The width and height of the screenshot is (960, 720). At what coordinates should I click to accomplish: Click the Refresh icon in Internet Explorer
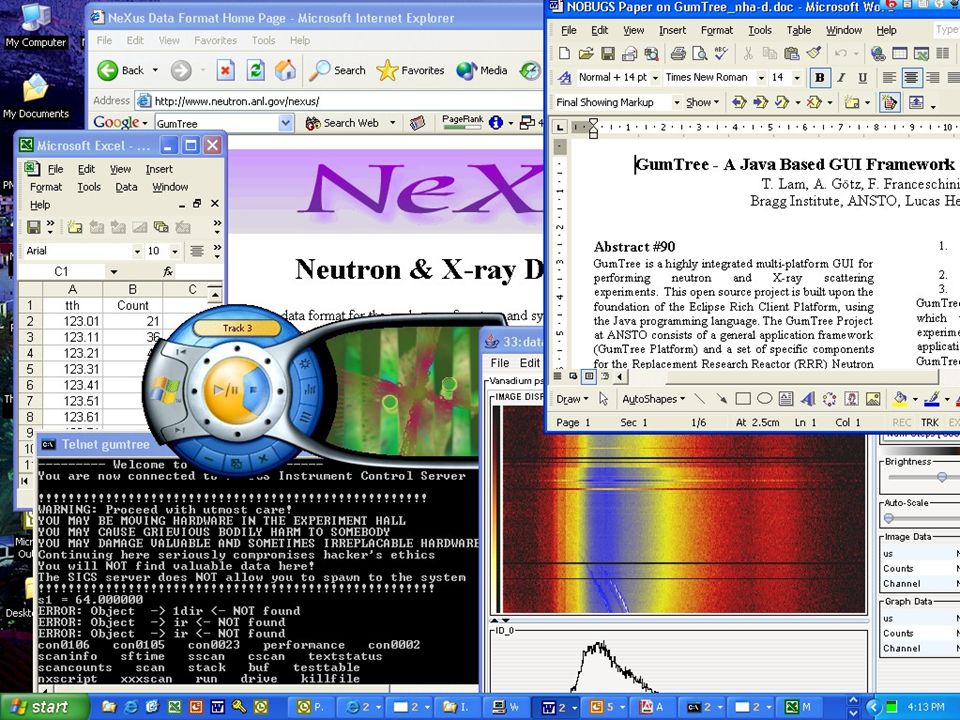click(255, 70)
